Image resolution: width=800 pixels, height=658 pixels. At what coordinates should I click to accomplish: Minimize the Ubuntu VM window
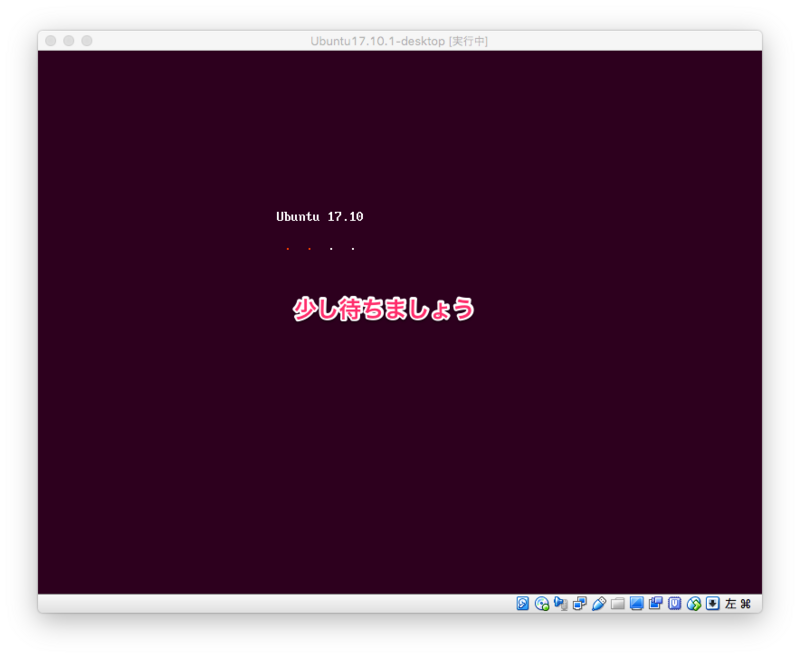pos(68,40)
